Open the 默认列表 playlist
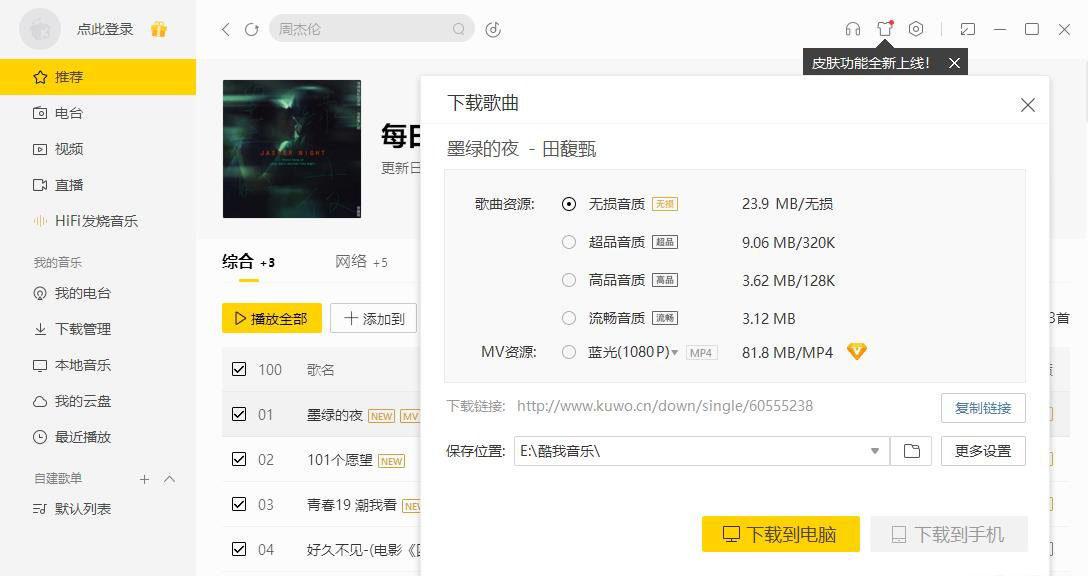 pos(98,509)
